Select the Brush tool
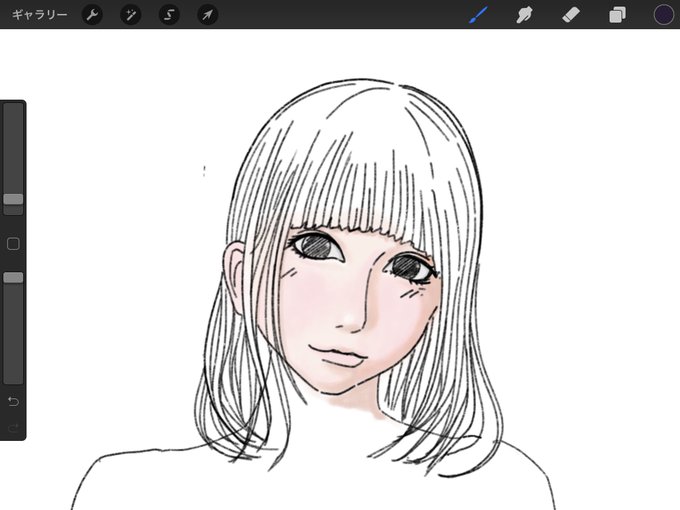 478,16
